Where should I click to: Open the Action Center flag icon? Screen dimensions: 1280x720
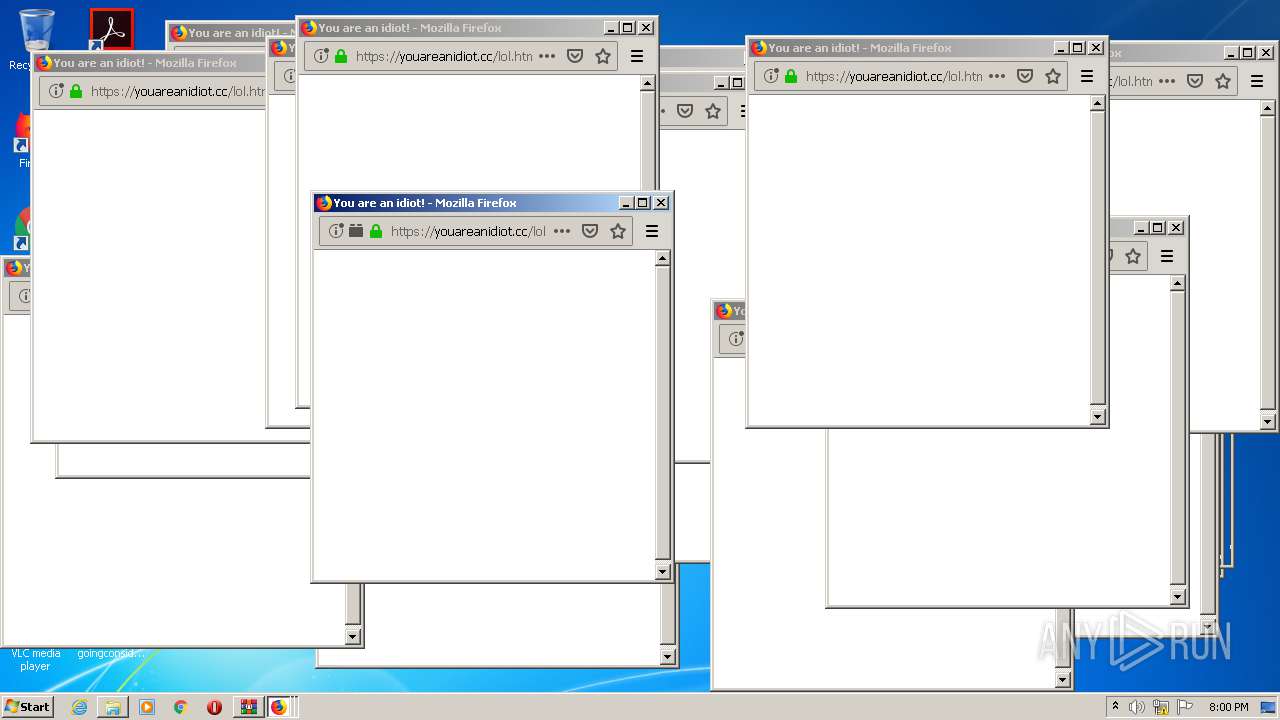click(1184, 707)
